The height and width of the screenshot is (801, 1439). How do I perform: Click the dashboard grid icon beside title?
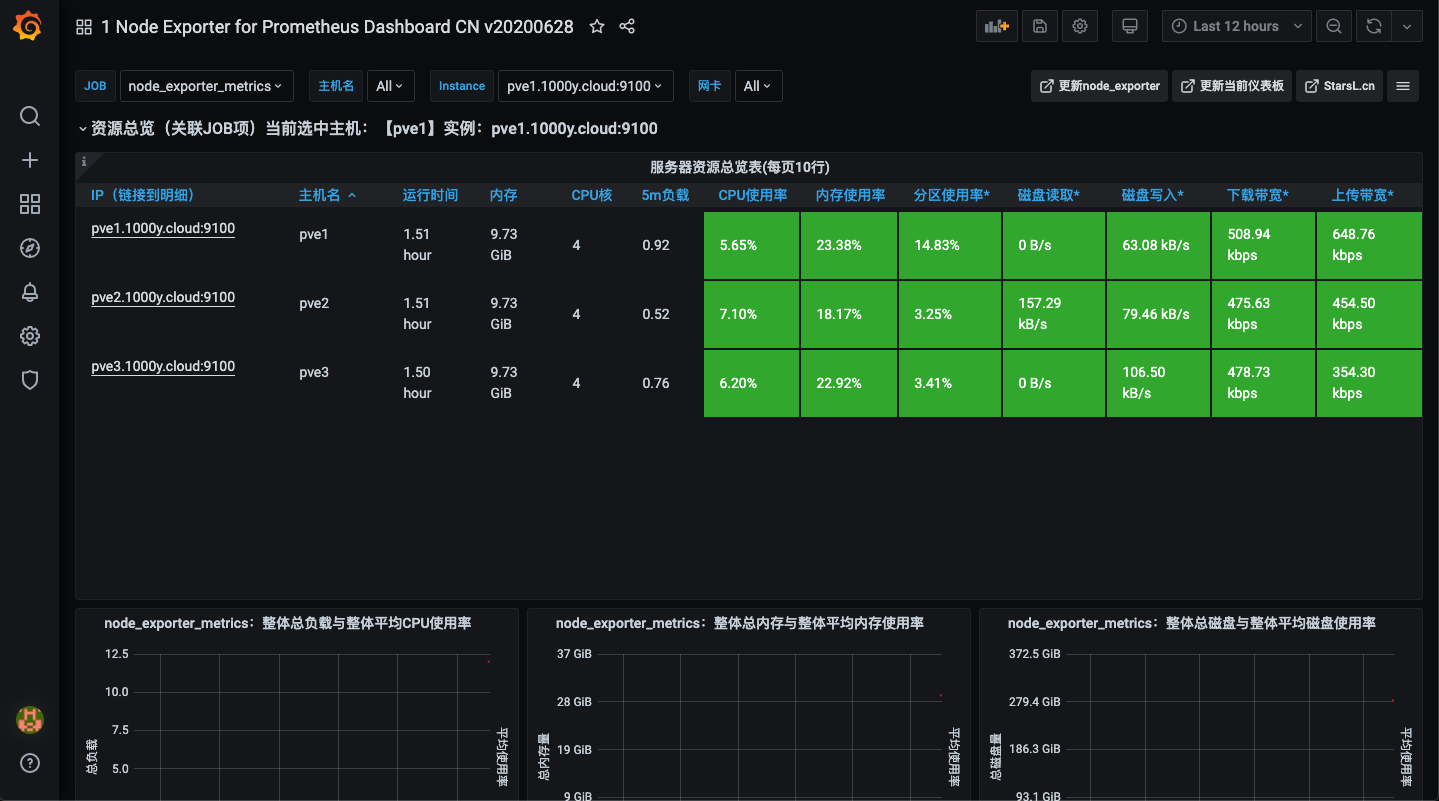84,27
